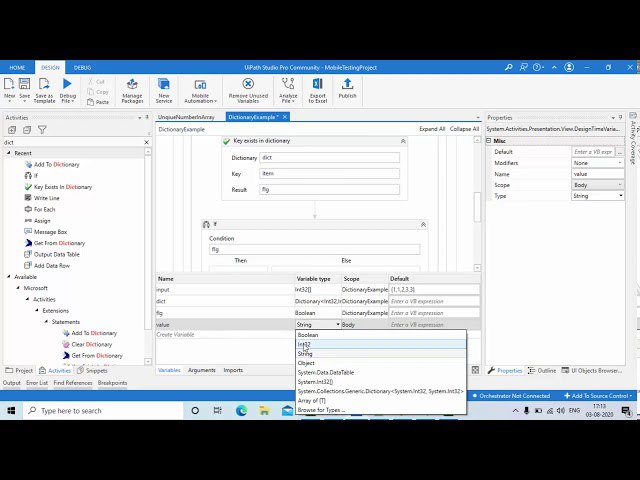Click expand all activities icon in Activities panel
Image resolution: width=640 pixels, height=480 pixels.
(12, 130)
